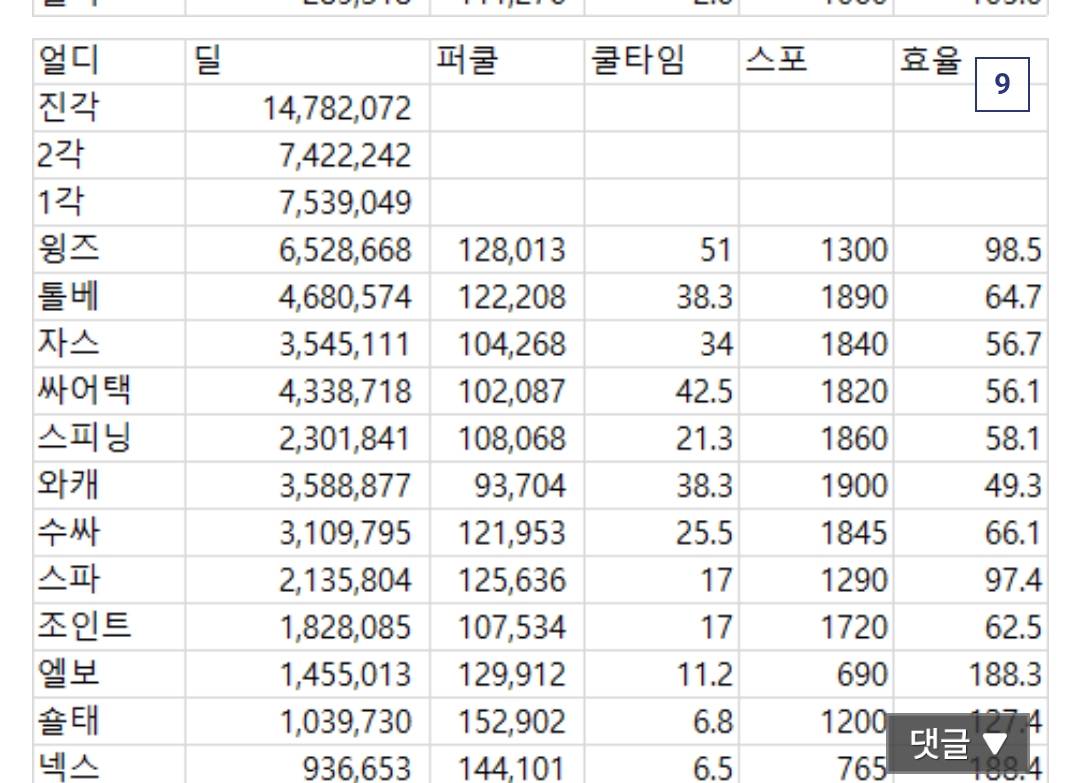This screenshot has width=1080, height=783.
Task: Click the 3,109,795 damage cell for 수싸
Action: 345,533
